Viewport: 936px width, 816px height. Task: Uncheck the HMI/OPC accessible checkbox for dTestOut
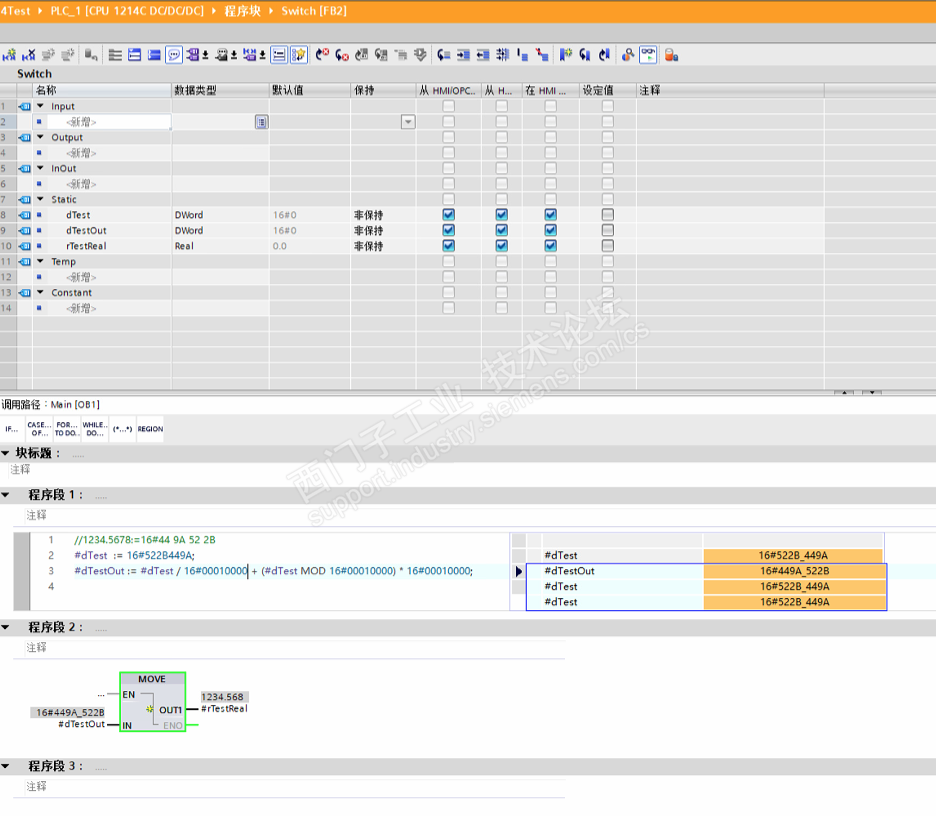pos(448,230)
